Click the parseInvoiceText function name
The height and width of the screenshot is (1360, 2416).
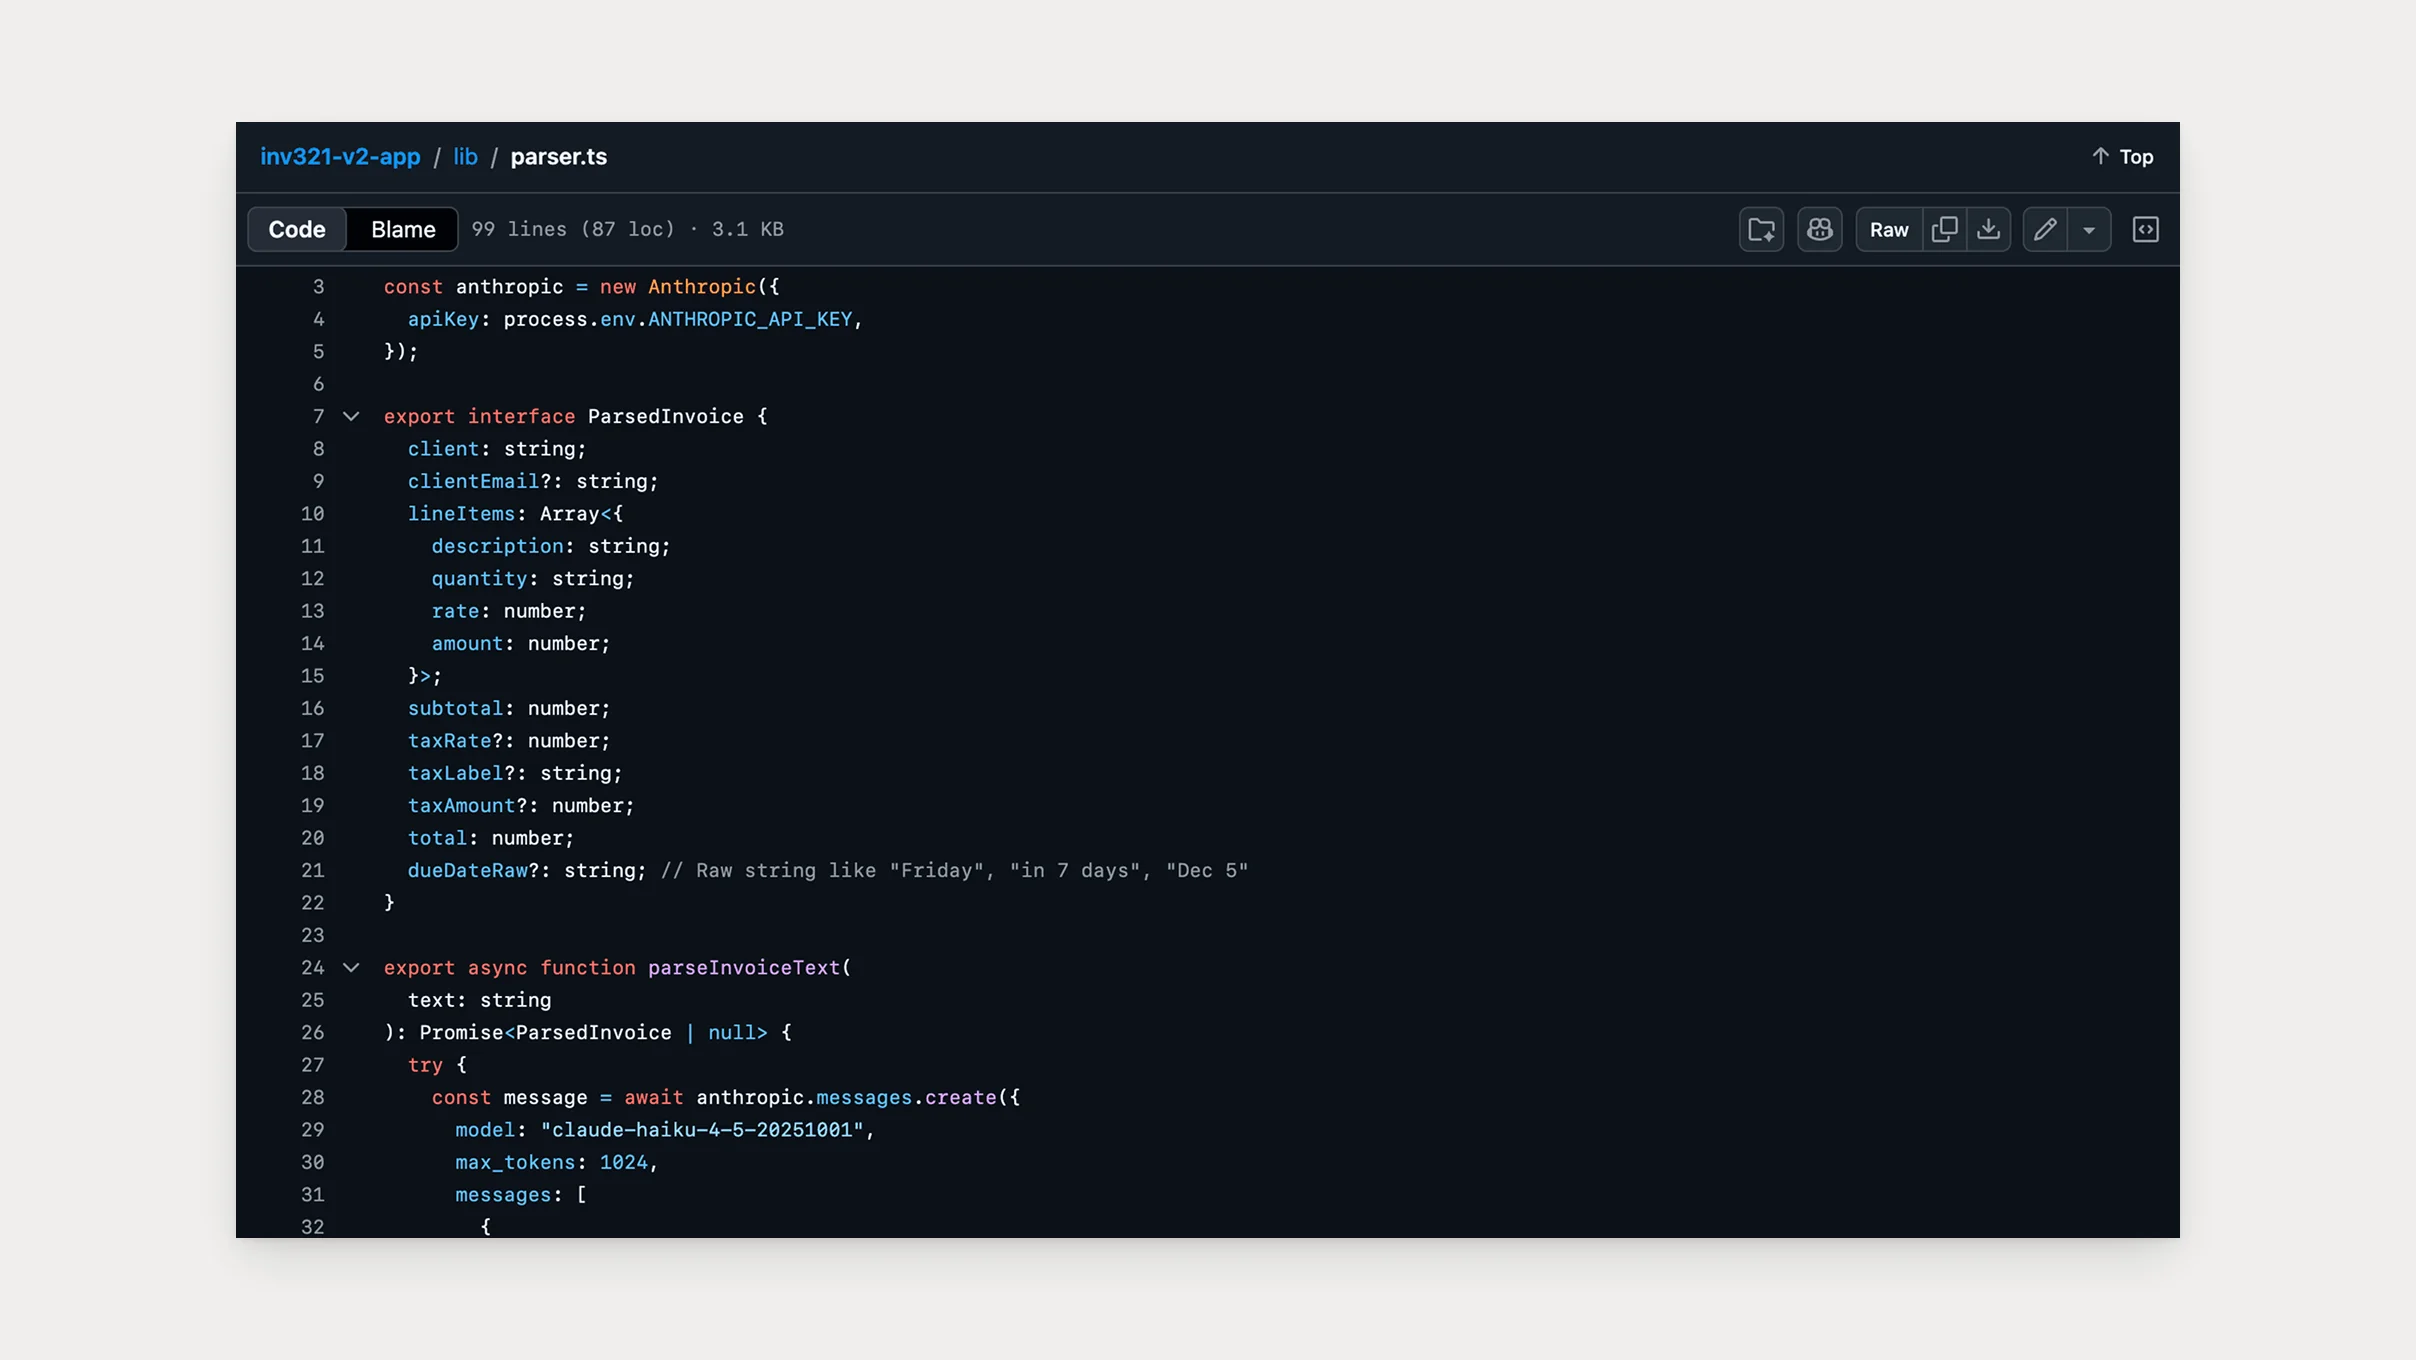tap(744, 967)
